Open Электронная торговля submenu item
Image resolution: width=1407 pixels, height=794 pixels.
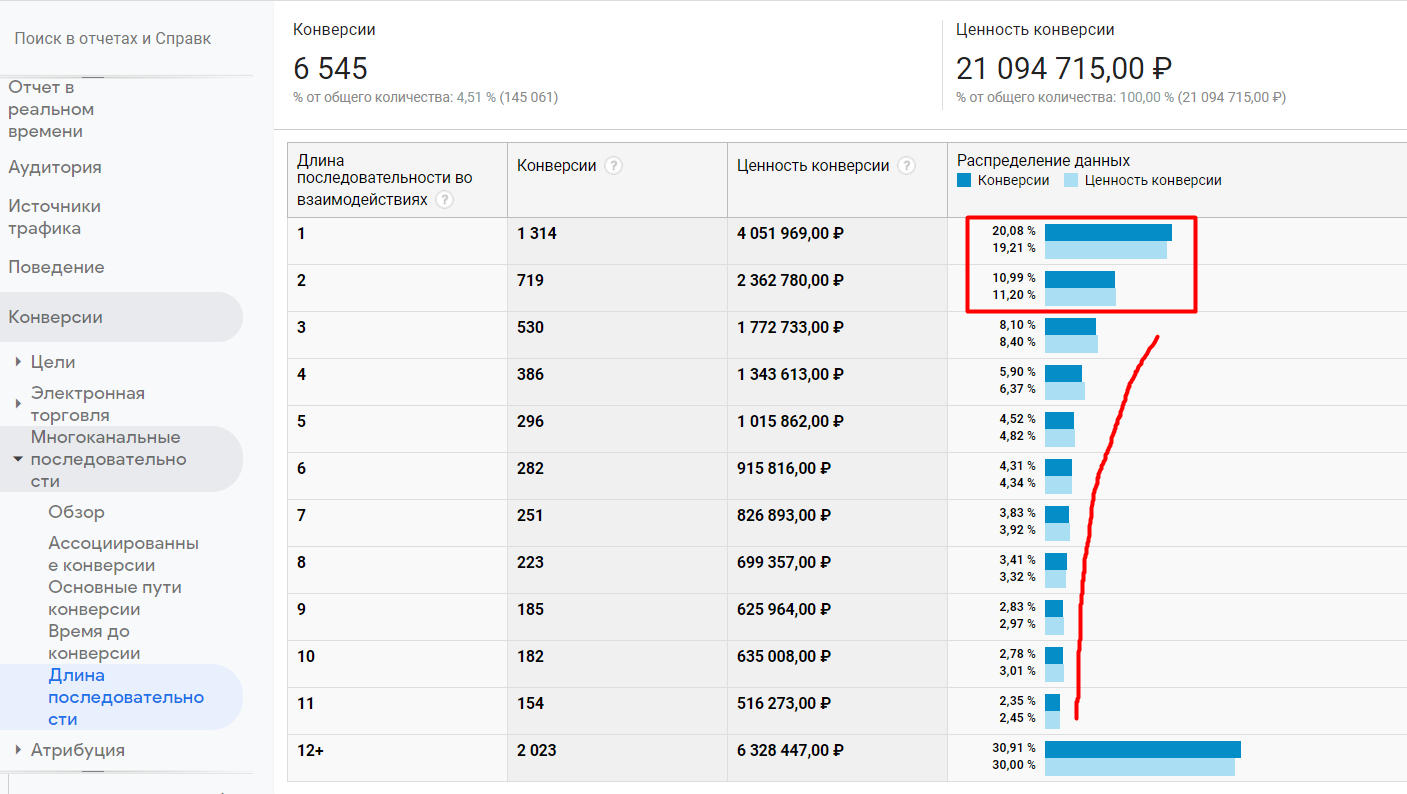88,404
